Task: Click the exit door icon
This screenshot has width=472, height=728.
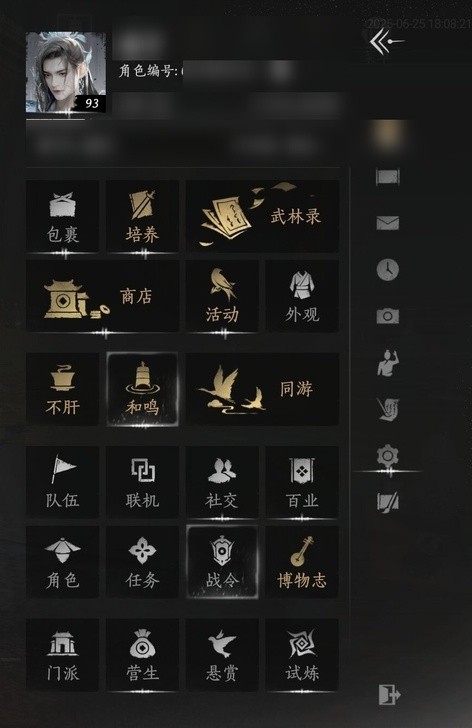Action: coord(389,695)
